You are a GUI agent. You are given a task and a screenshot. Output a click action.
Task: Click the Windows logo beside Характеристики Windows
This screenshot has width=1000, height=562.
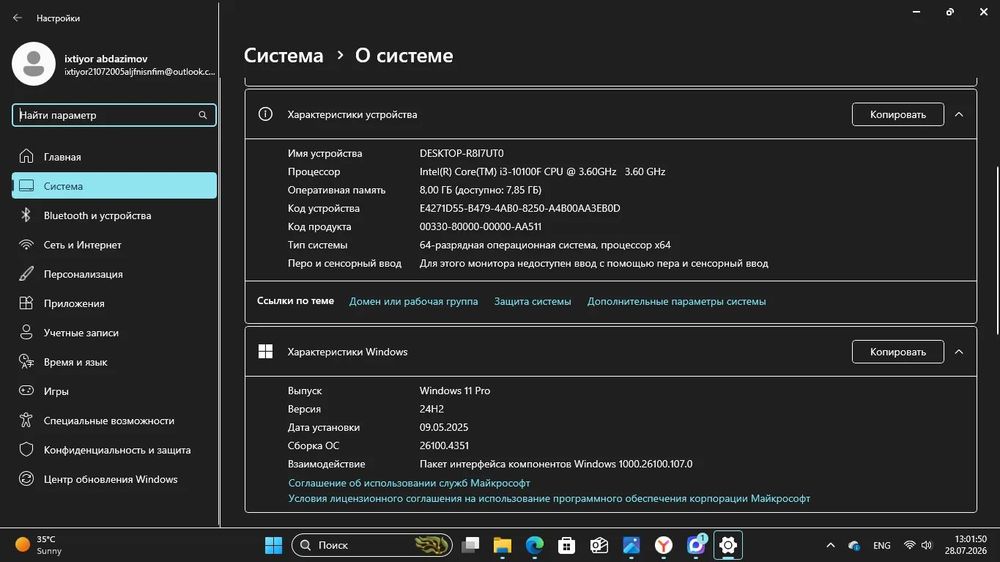coord(265,351)
